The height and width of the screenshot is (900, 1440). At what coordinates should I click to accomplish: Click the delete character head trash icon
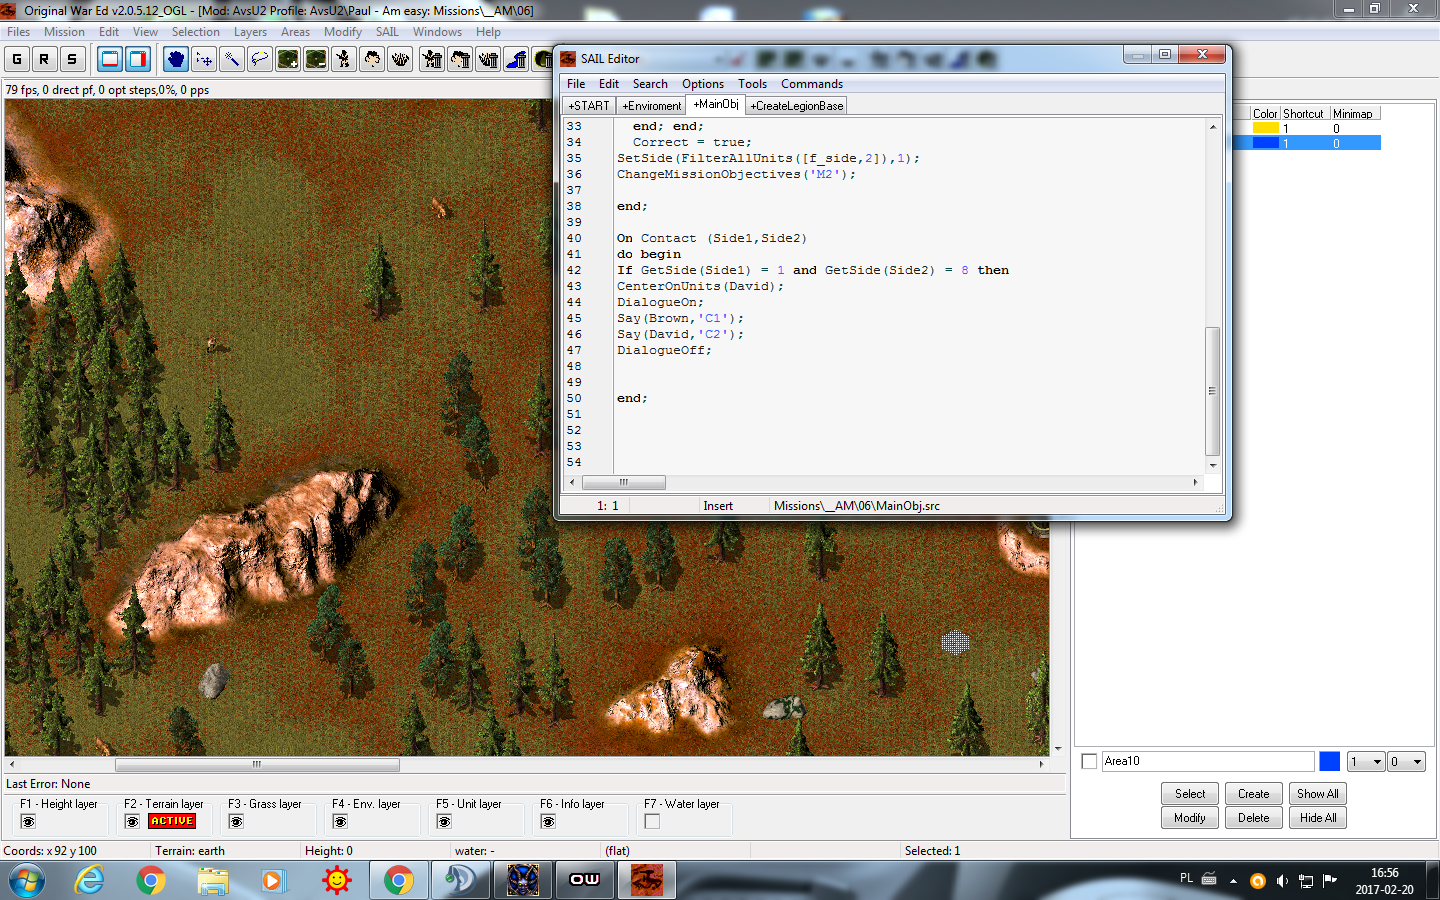click(460, 59)
